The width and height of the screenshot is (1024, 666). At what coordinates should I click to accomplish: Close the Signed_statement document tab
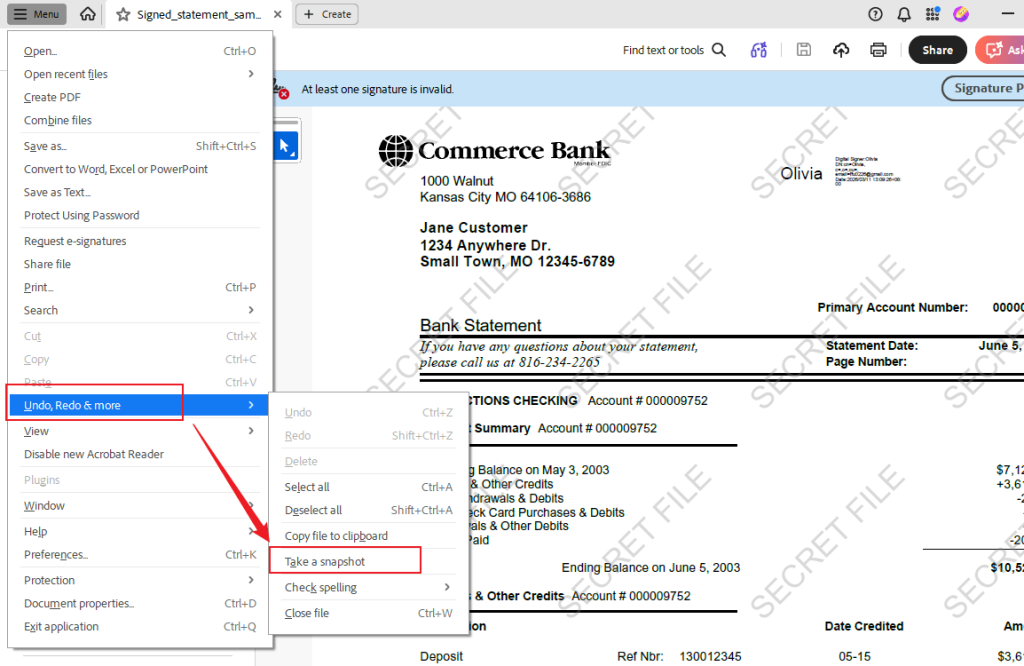coord(277,14)
